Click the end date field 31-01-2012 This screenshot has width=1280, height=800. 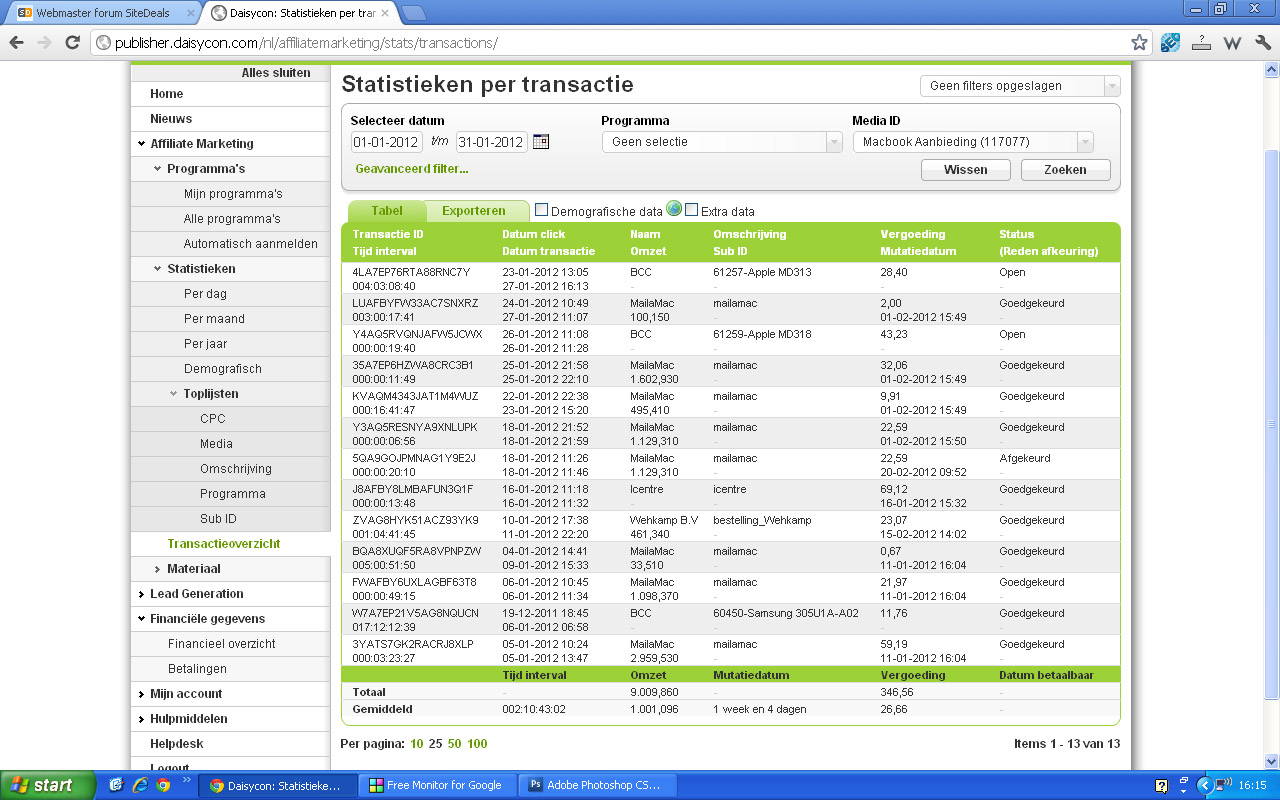[x=492, y=142]
